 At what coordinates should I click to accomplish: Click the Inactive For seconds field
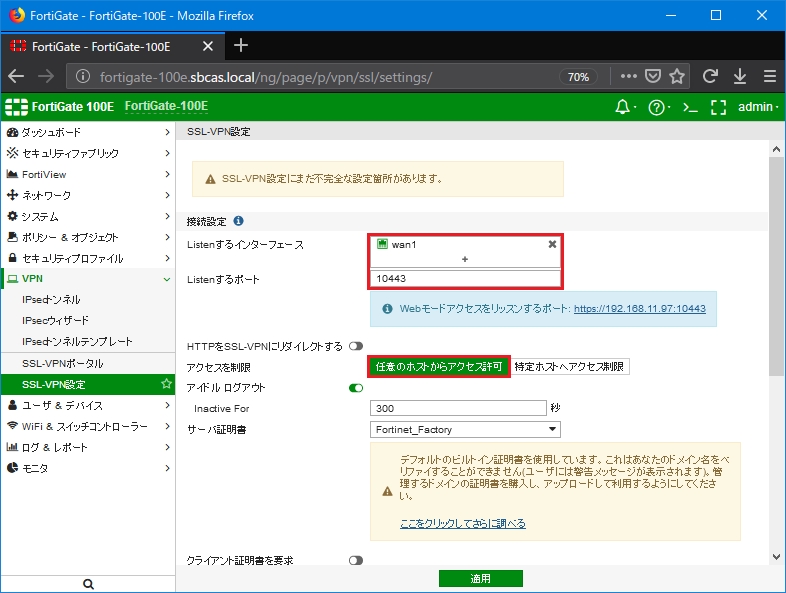[x=458, y=408]
